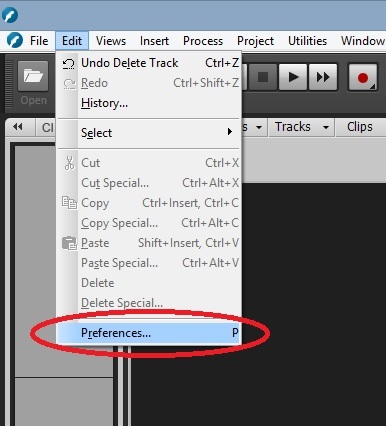Click the Undo arrow icon

[69, 63]
